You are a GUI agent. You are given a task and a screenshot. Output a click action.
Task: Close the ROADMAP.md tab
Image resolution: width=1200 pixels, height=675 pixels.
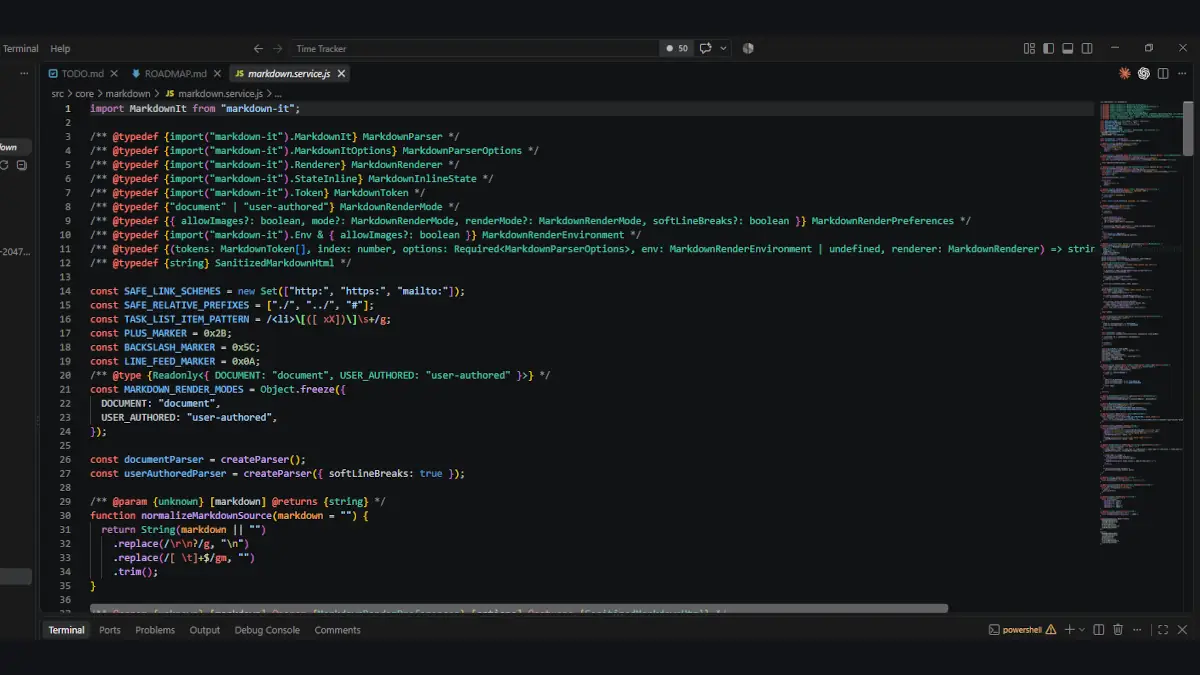pyautogui.click(x=217, y=73)
